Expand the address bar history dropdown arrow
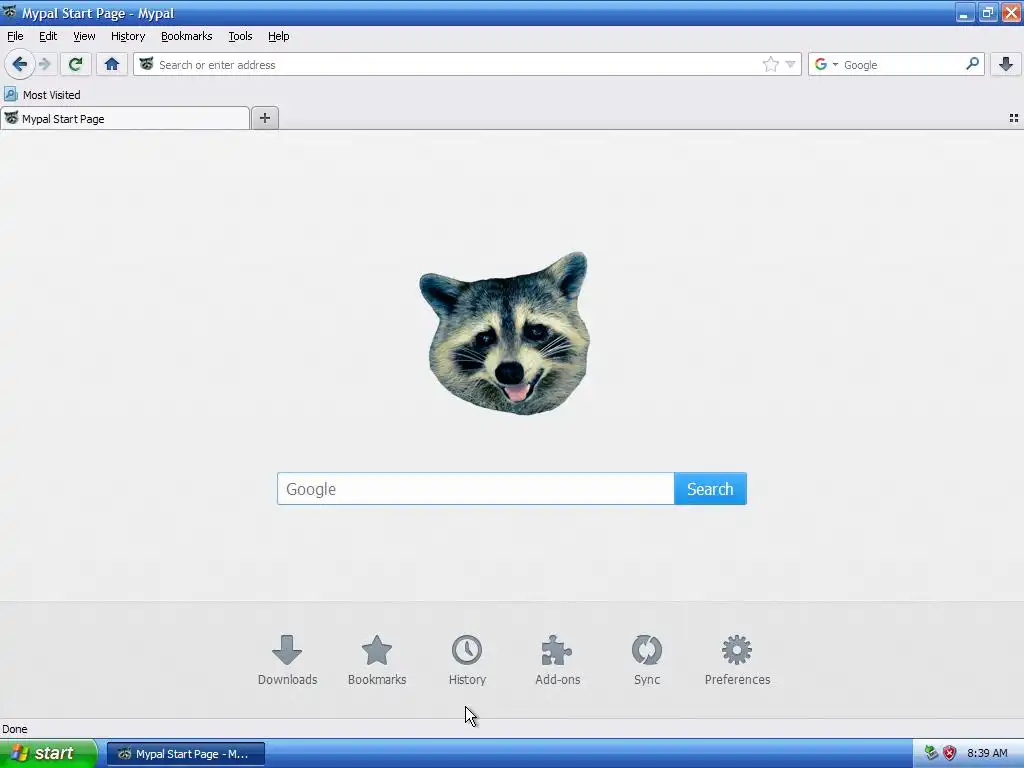The height and width of the screenshot is (768, 1024). click(x=790, y=64)
